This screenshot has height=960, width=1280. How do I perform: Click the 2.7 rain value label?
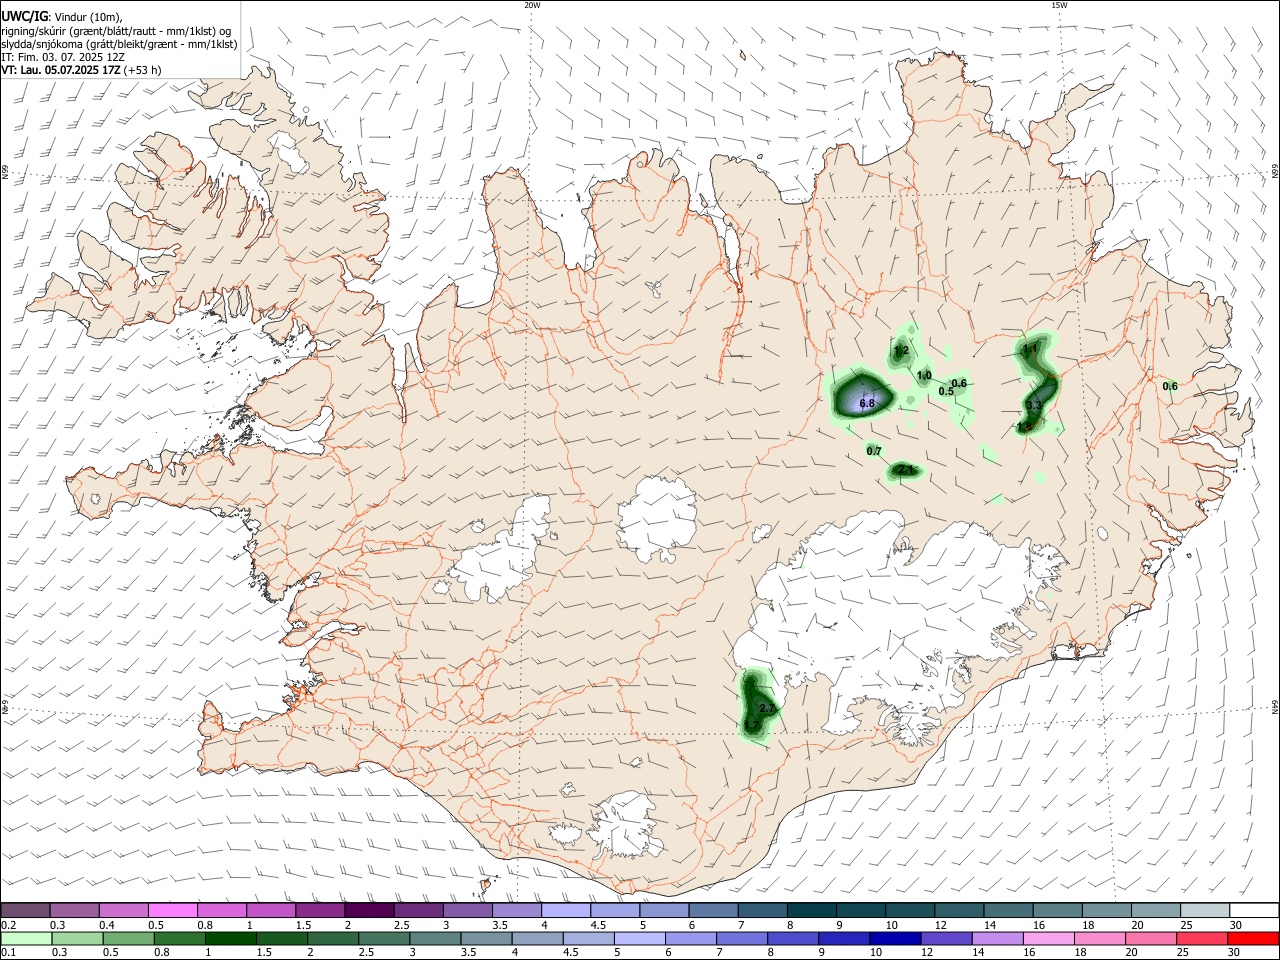pos(768,708)
